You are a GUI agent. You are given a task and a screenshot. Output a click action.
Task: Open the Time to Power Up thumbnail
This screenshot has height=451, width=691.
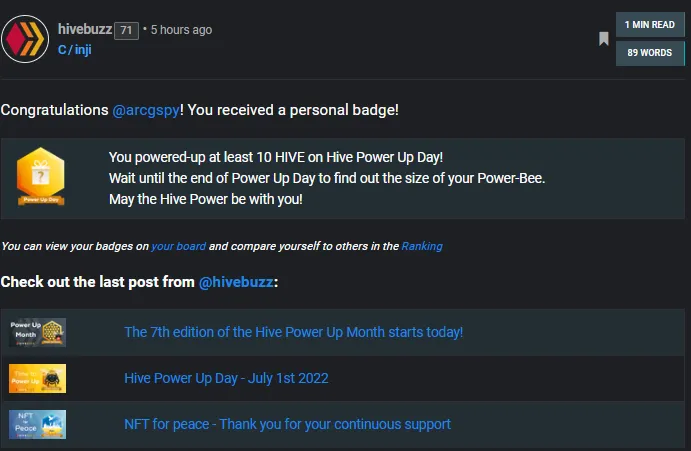[37, 378]
